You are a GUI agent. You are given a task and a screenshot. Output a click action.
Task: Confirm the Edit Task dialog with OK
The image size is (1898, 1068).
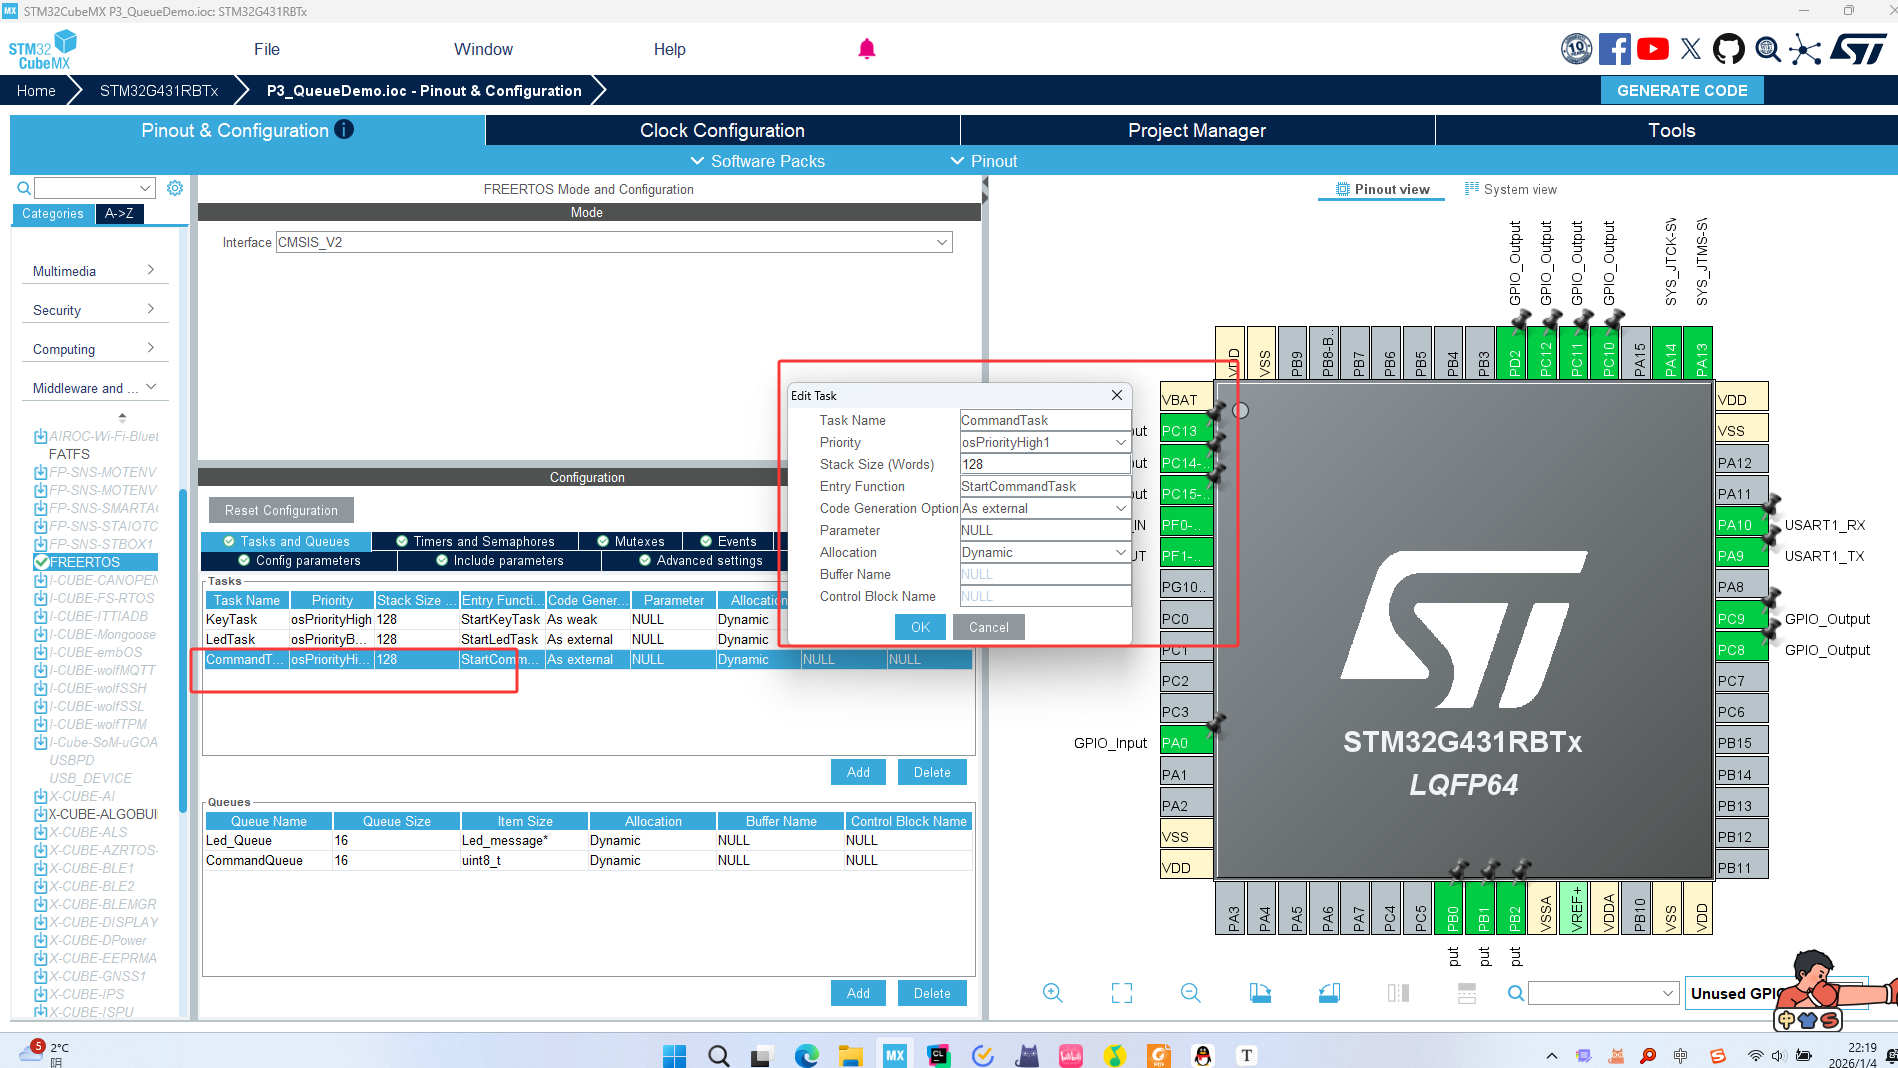[920, 627]
